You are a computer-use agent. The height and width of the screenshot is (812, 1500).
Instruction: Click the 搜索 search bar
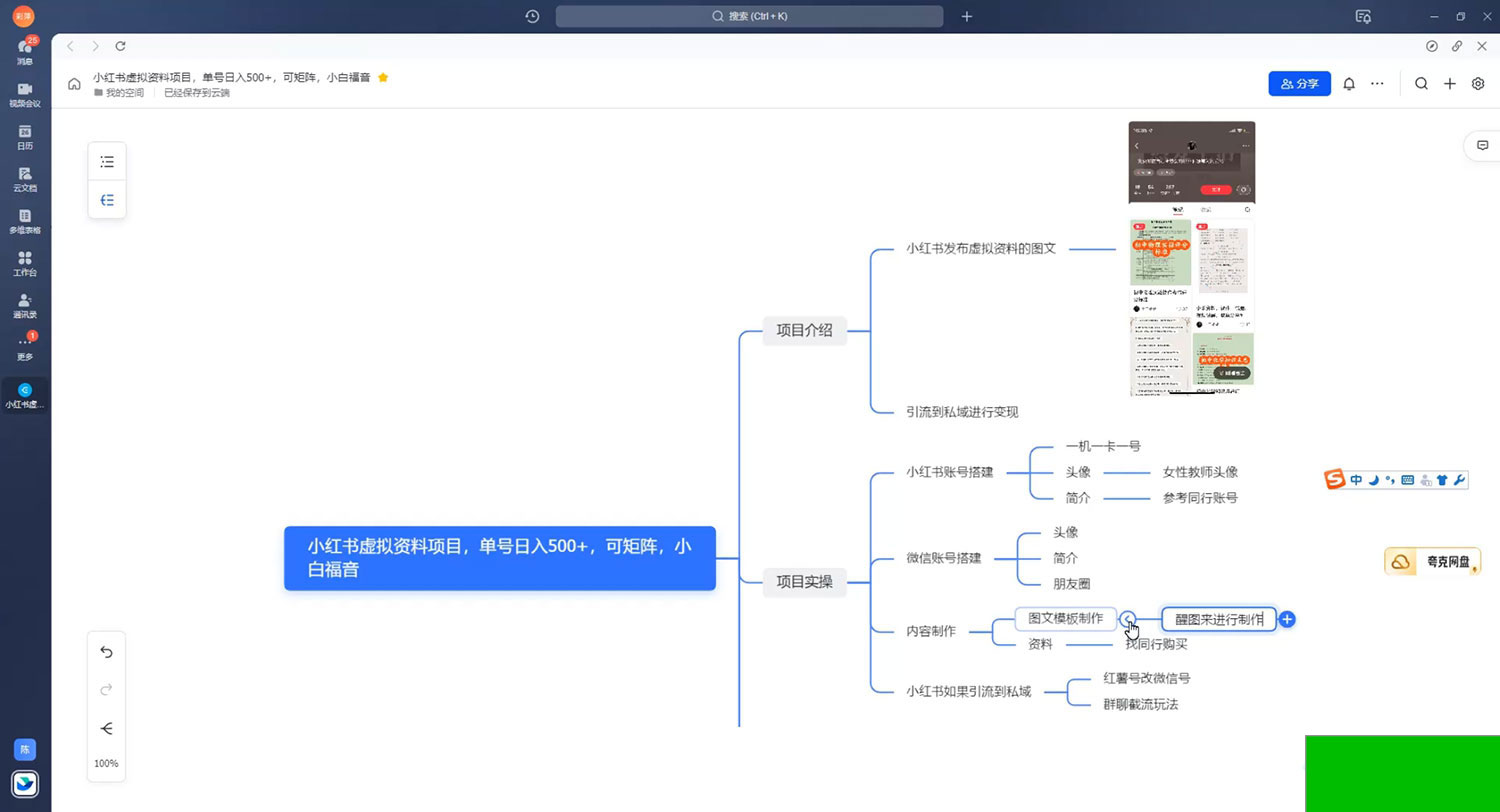[749, 16]
